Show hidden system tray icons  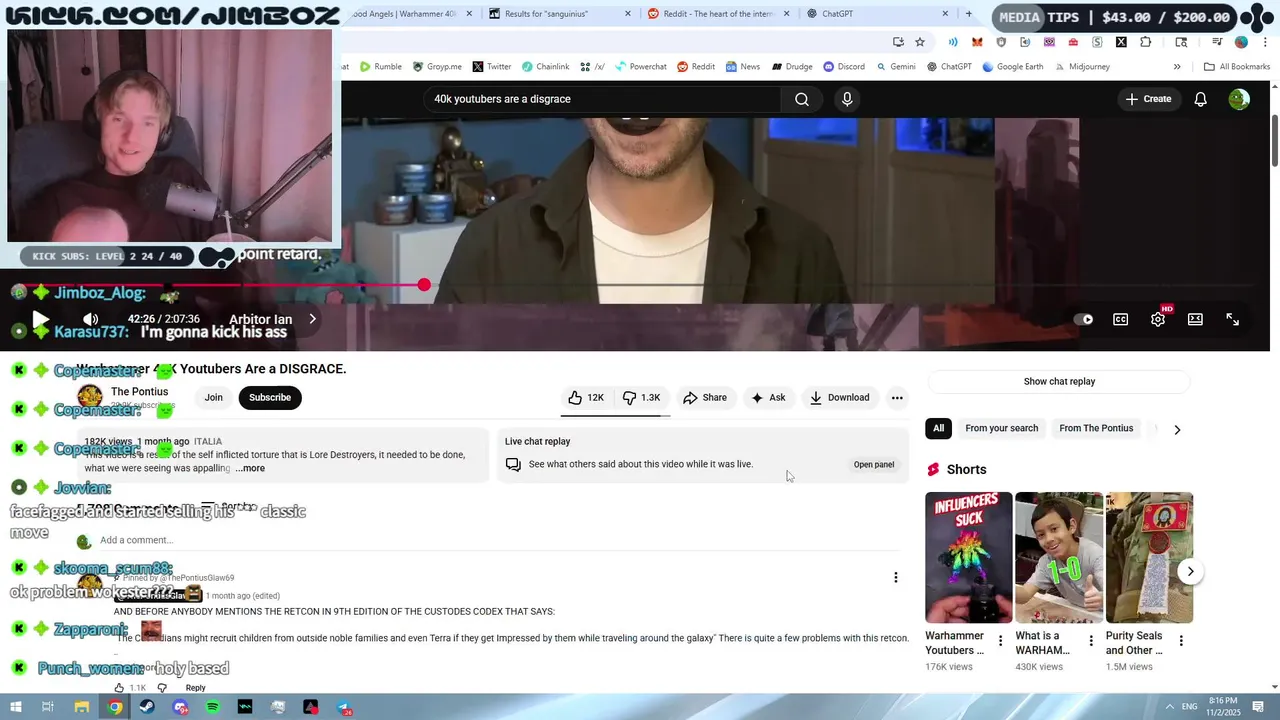(x=1170, y=706)
